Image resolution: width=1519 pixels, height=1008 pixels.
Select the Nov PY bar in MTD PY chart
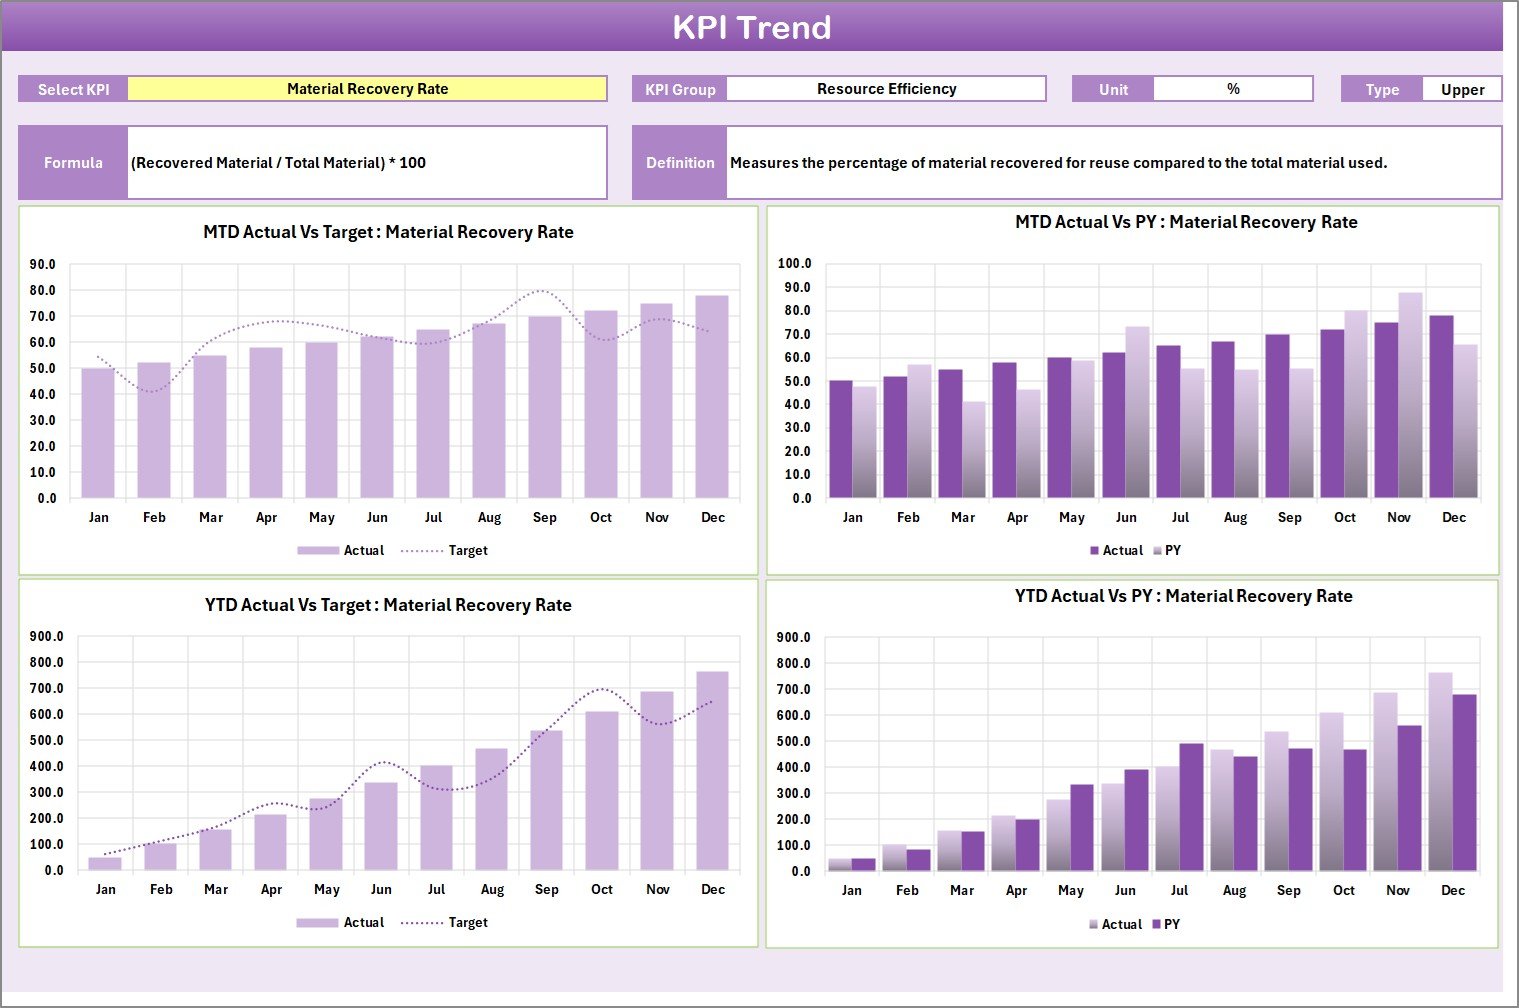pyautogui.click(x=1410, y=395)
